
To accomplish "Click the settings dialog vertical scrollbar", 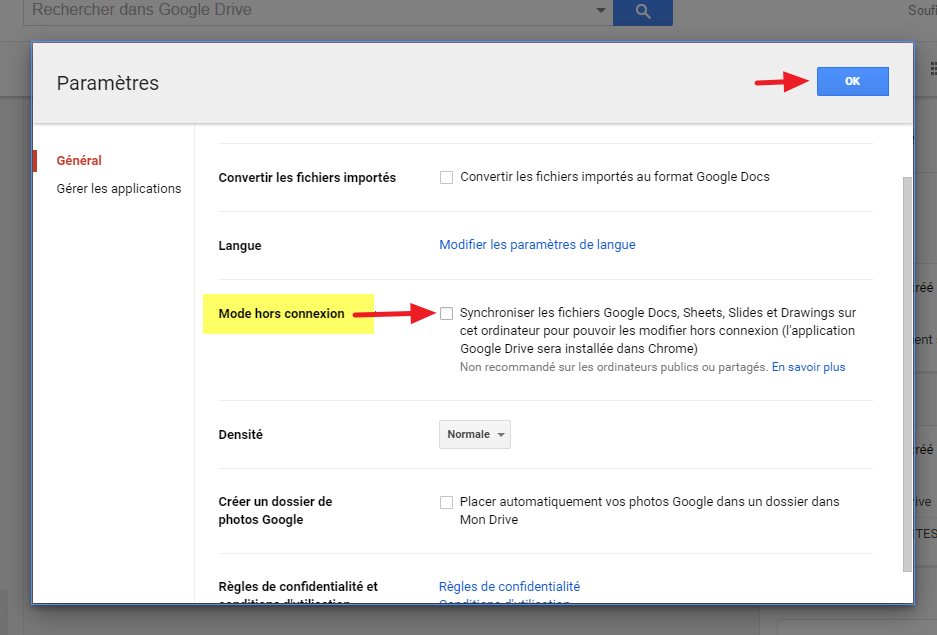I will pos(907,374).
